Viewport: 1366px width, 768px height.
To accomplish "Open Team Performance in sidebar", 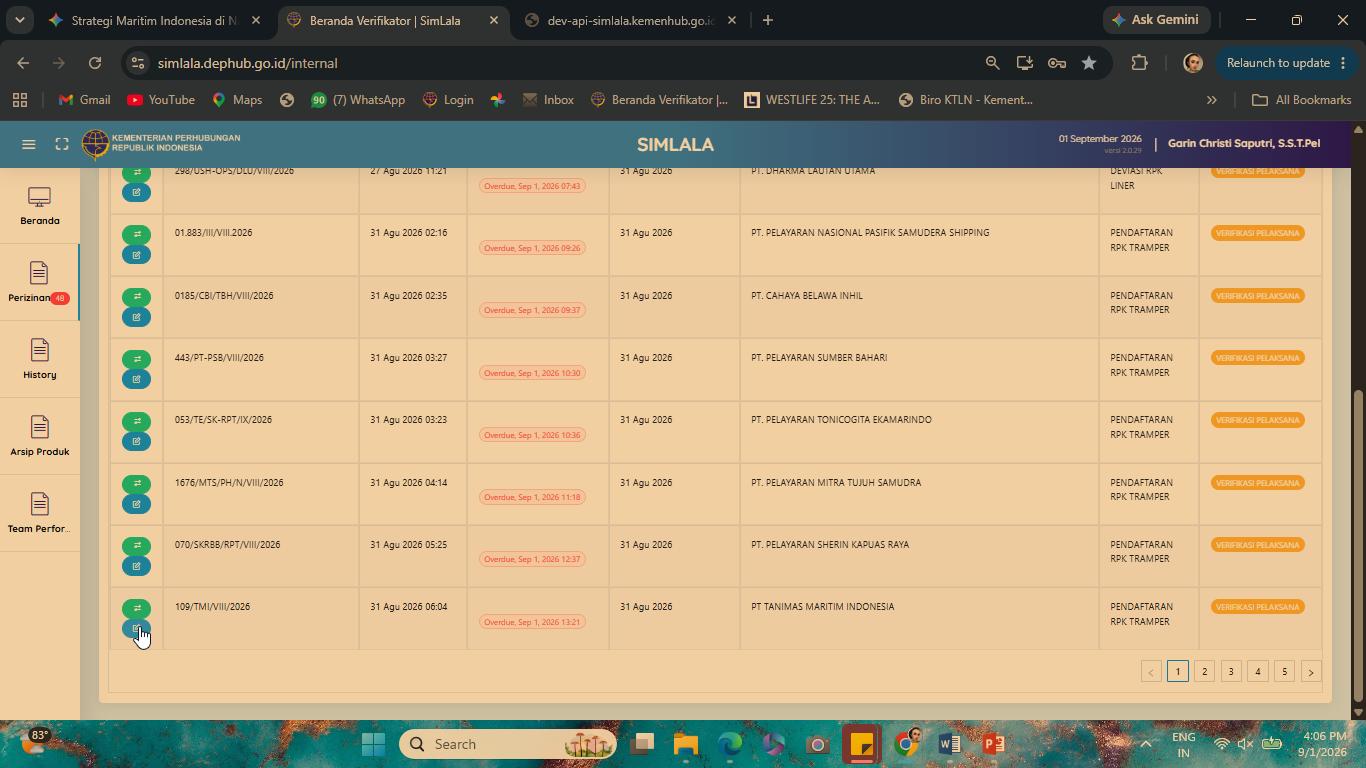I will (40, 514).
